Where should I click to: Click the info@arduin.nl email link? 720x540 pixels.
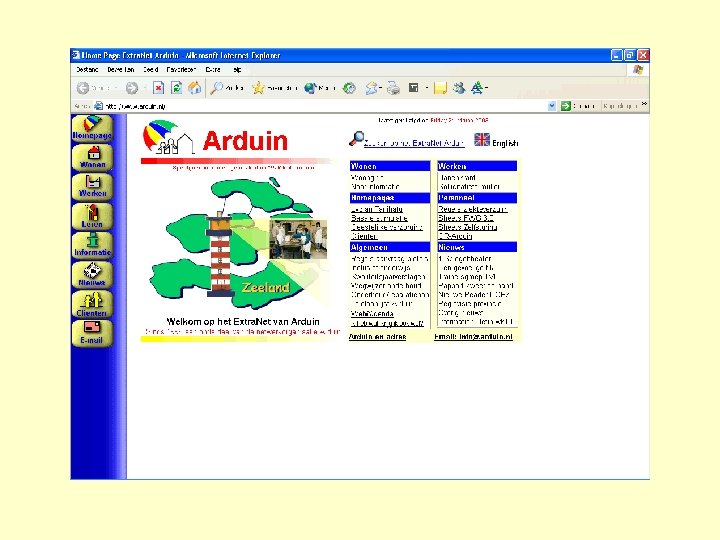click(x=473, y=337)
